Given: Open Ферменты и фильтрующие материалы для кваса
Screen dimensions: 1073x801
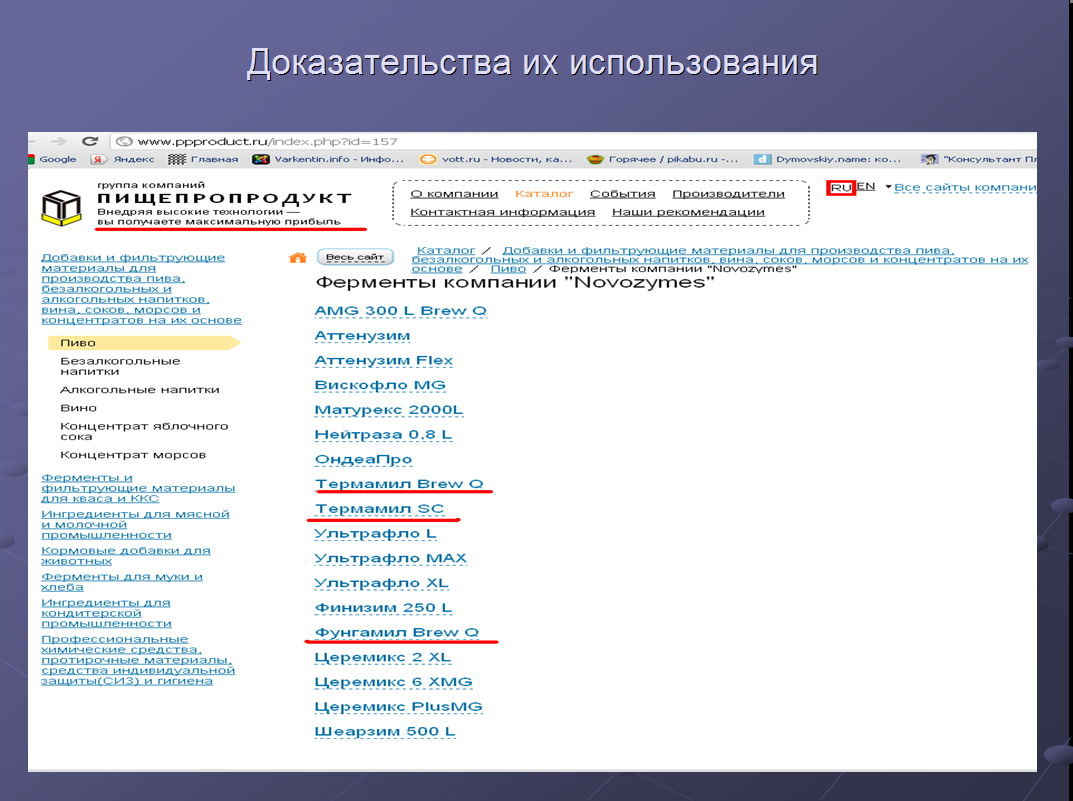Looking at the screenshot, I should coord(138,488).
